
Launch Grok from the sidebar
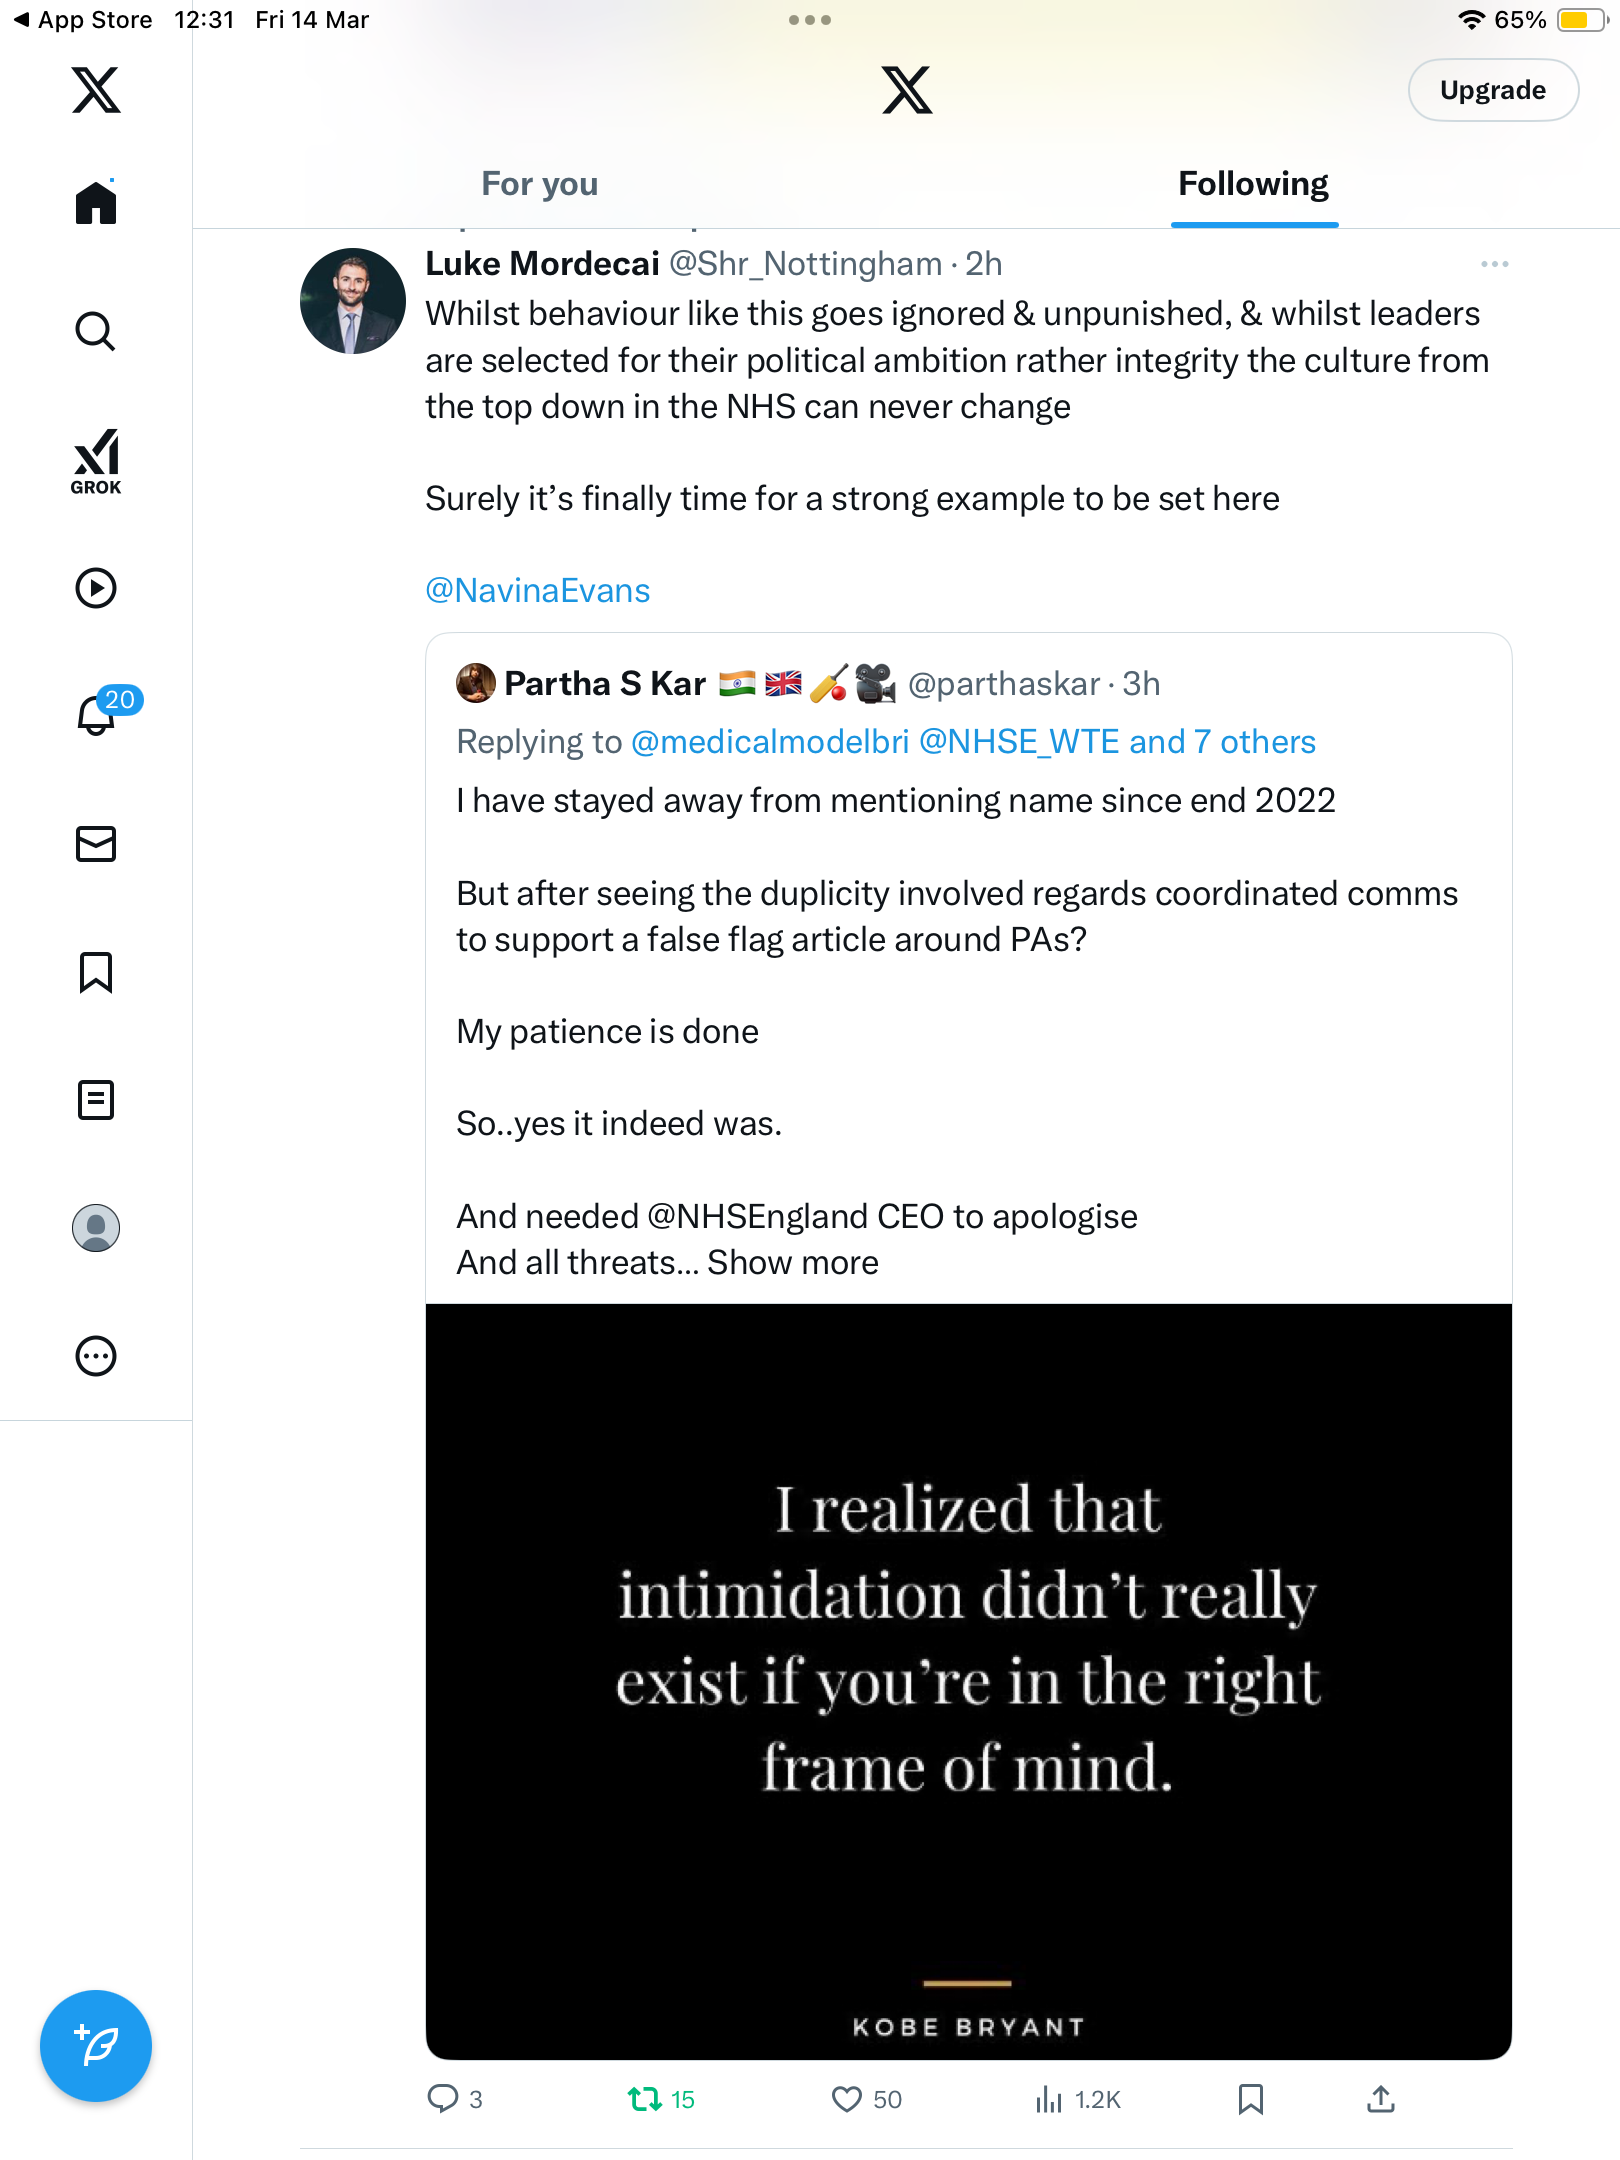pos(96,462)
